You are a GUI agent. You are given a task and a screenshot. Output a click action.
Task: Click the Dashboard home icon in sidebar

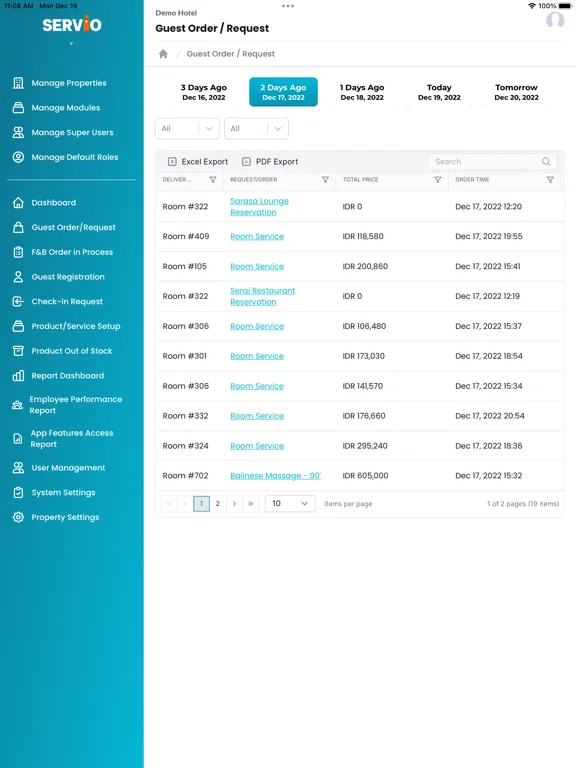18,203
